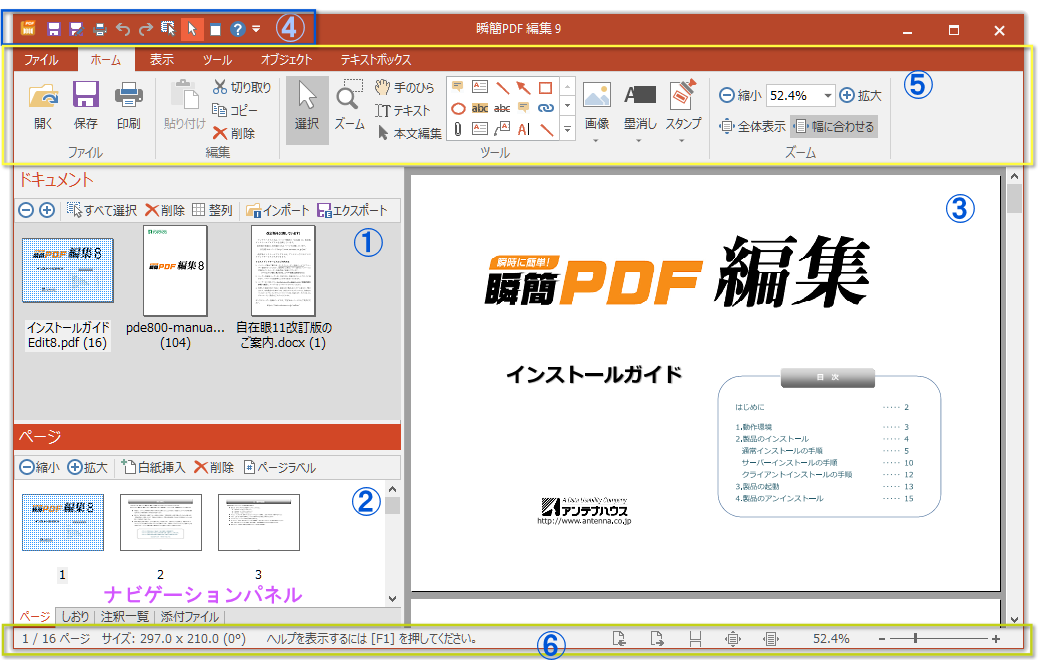Click next page icon in status bar
This screenshot has width=1038, height=662.
point(657,639)
